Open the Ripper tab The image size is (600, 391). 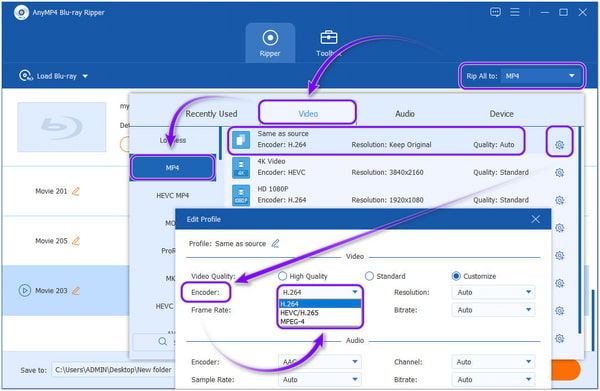pos(270,43)
